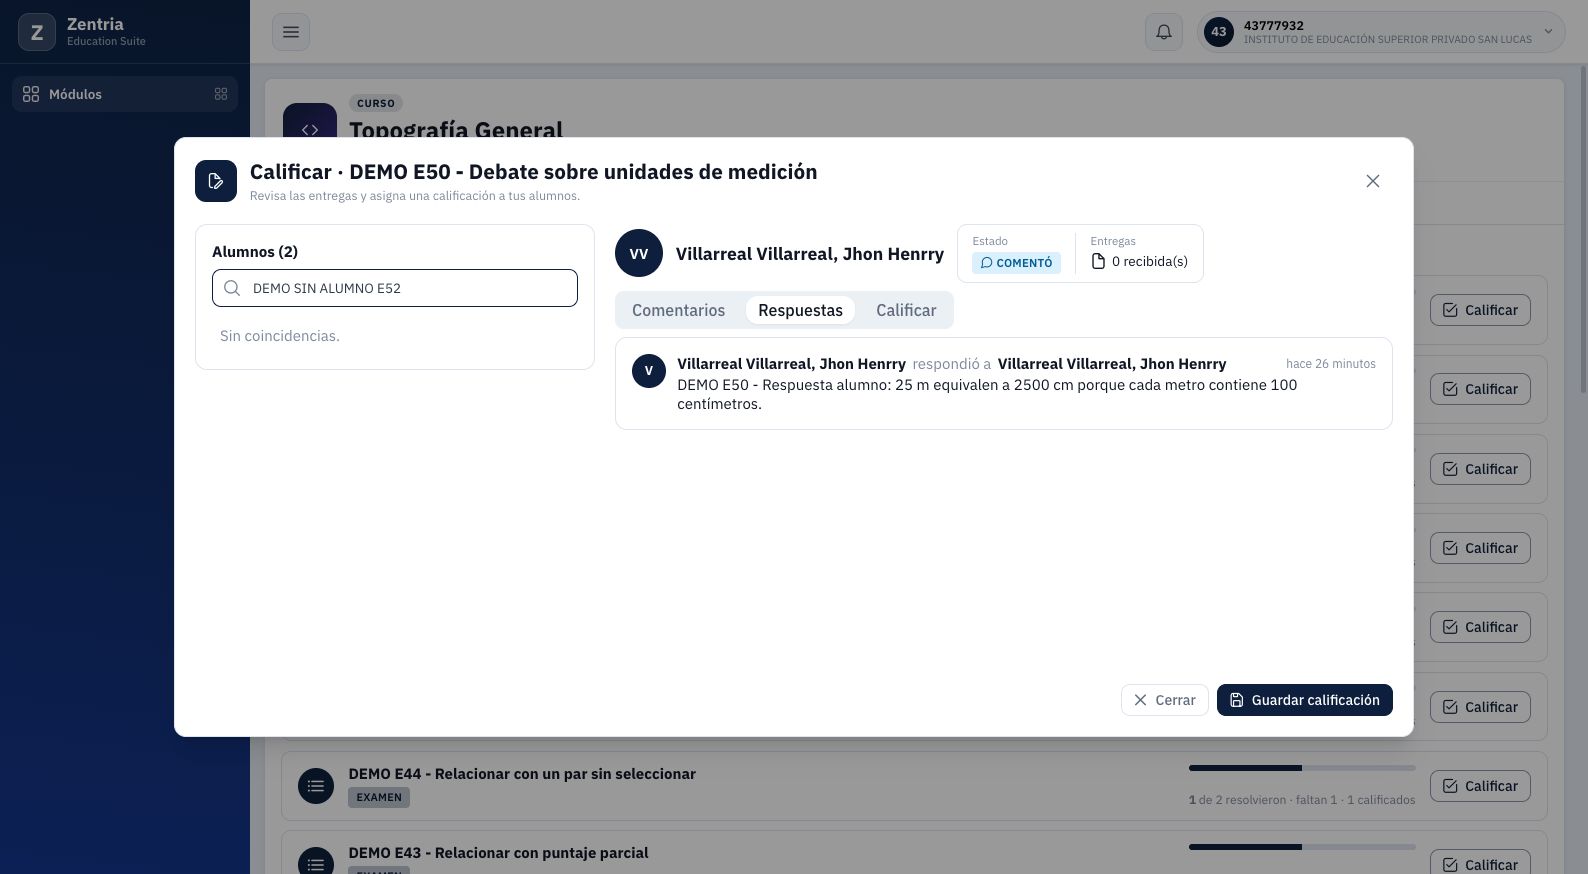This screenshot has width=1588, height=874.
Task: Expand the user account dropdown chevron
Action: click(x=1548, y=32)
